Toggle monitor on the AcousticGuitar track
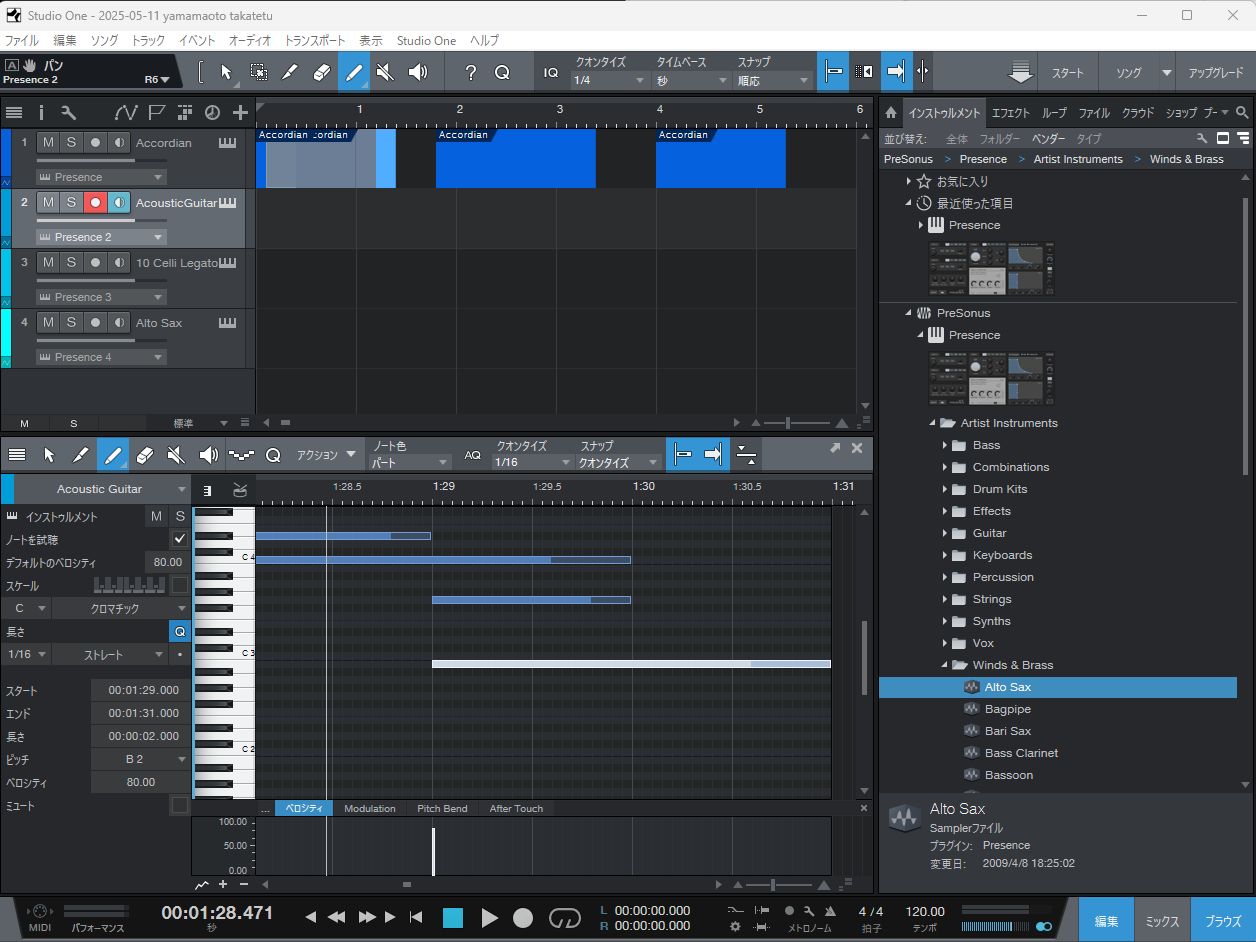Viewport: 1256px width, 942px height. pyautogui.click(x=119, y=203)
